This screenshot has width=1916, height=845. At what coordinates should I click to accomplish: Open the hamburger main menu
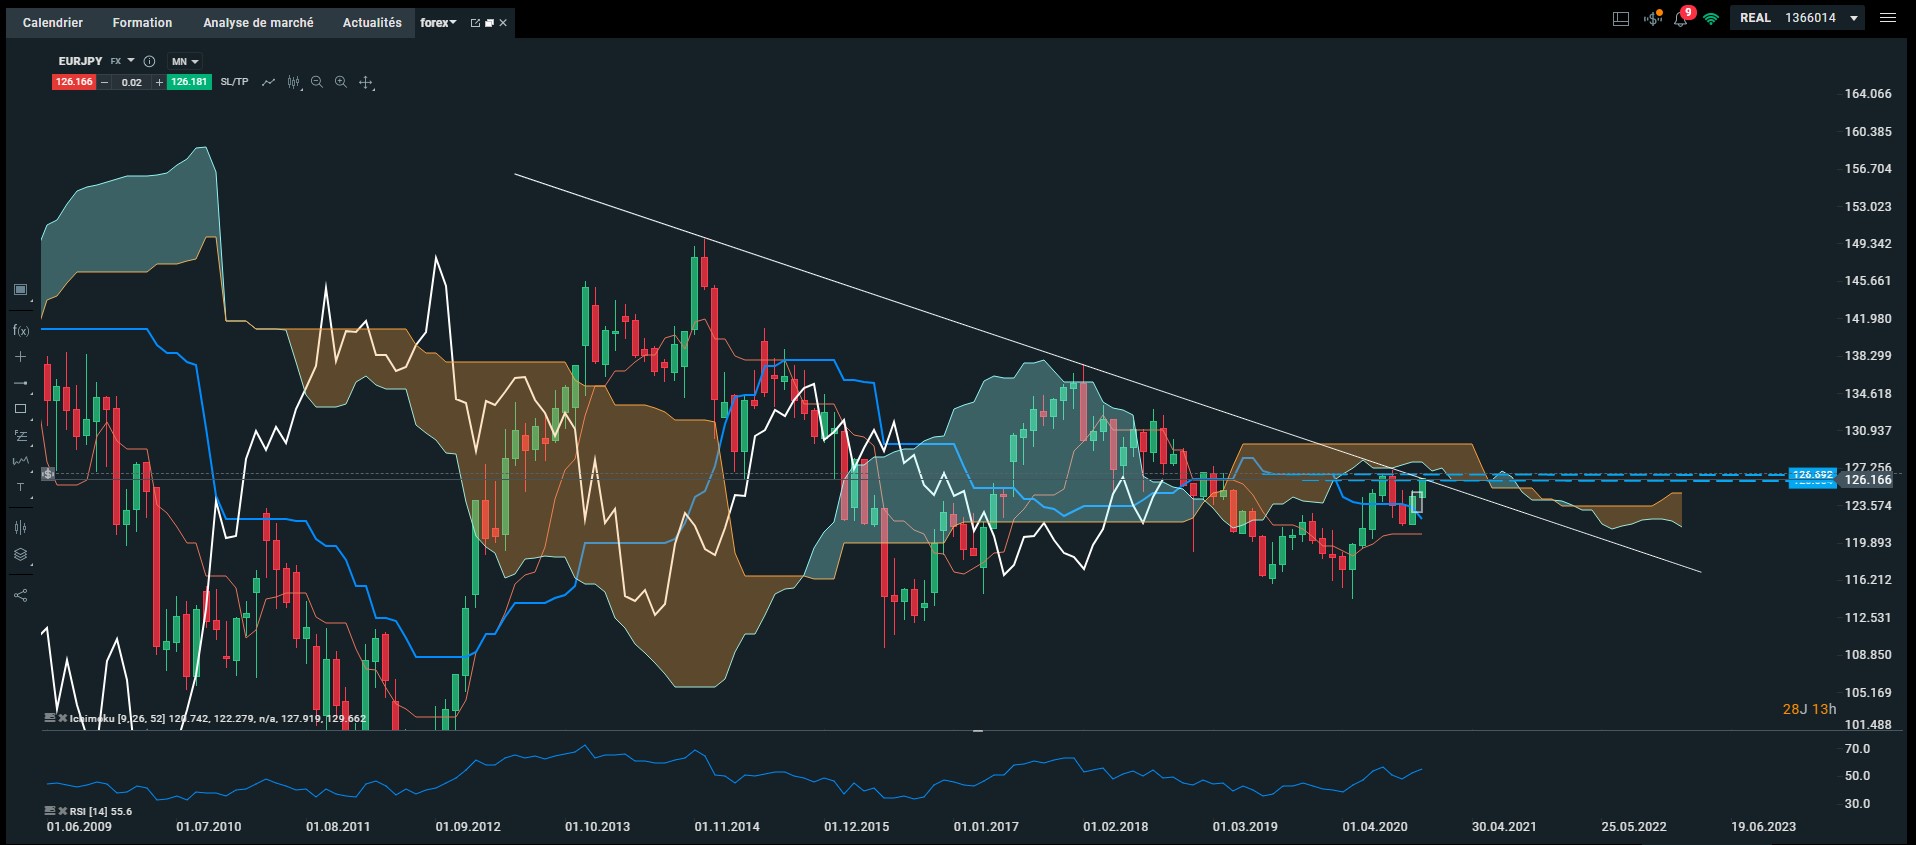pos(1888,18)
